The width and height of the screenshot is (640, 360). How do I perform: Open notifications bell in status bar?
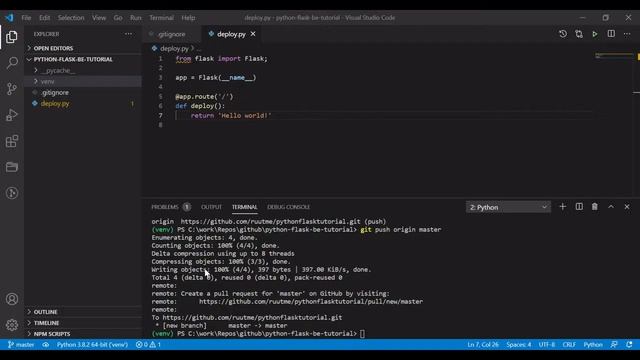pyautogui.click(x=629, y=344)
